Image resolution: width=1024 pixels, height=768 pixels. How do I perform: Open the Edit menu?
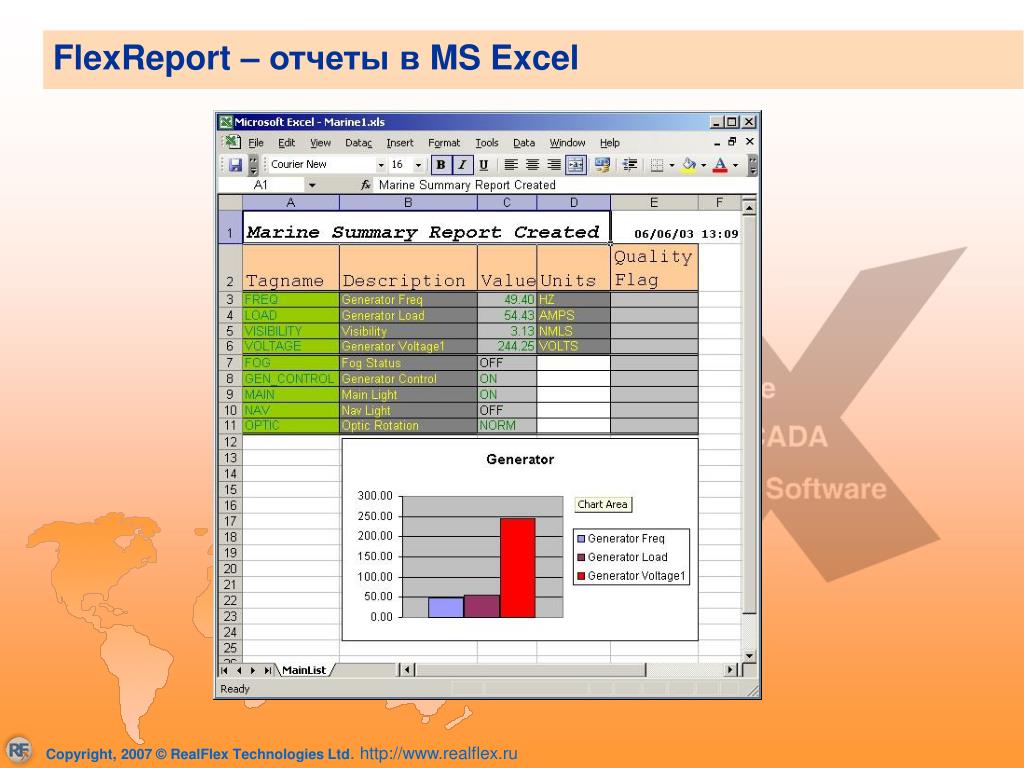286,143
